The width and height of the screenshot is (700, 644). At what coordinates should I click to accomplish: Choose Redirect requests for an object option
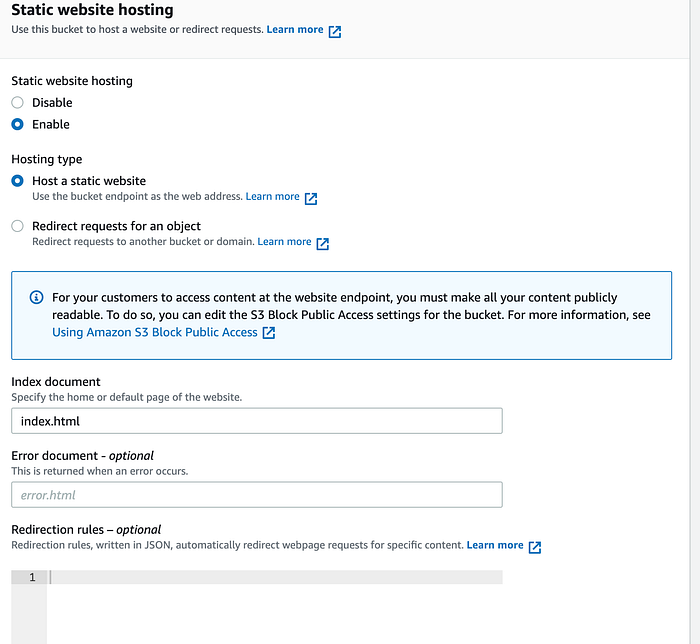[17, 226]
